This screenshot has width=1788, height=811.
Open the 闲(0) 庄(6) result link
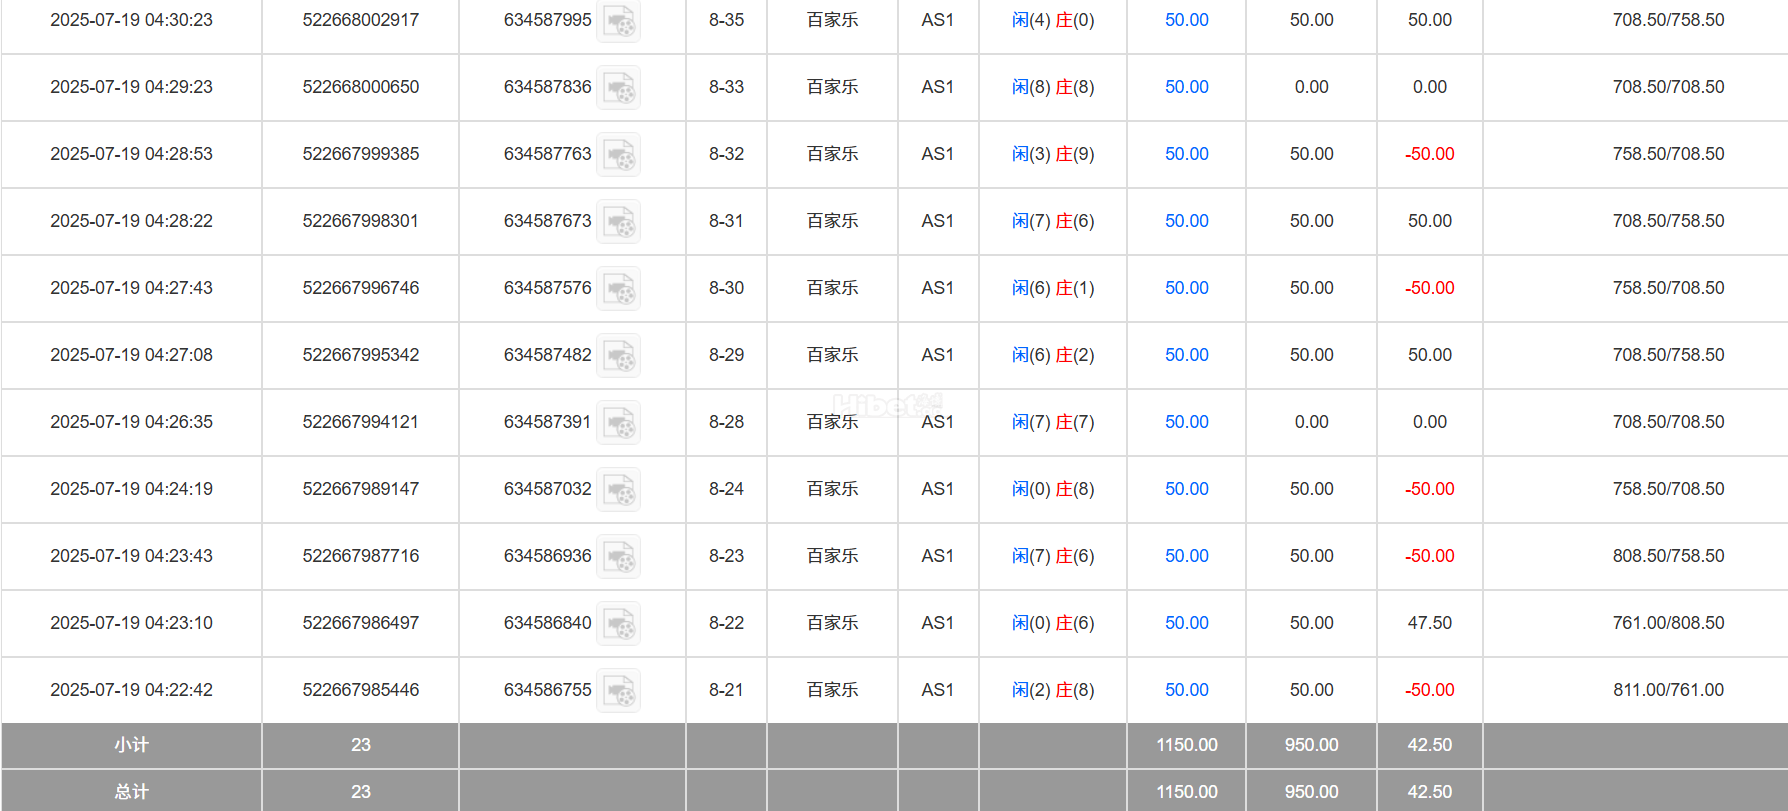point(1053,623)
